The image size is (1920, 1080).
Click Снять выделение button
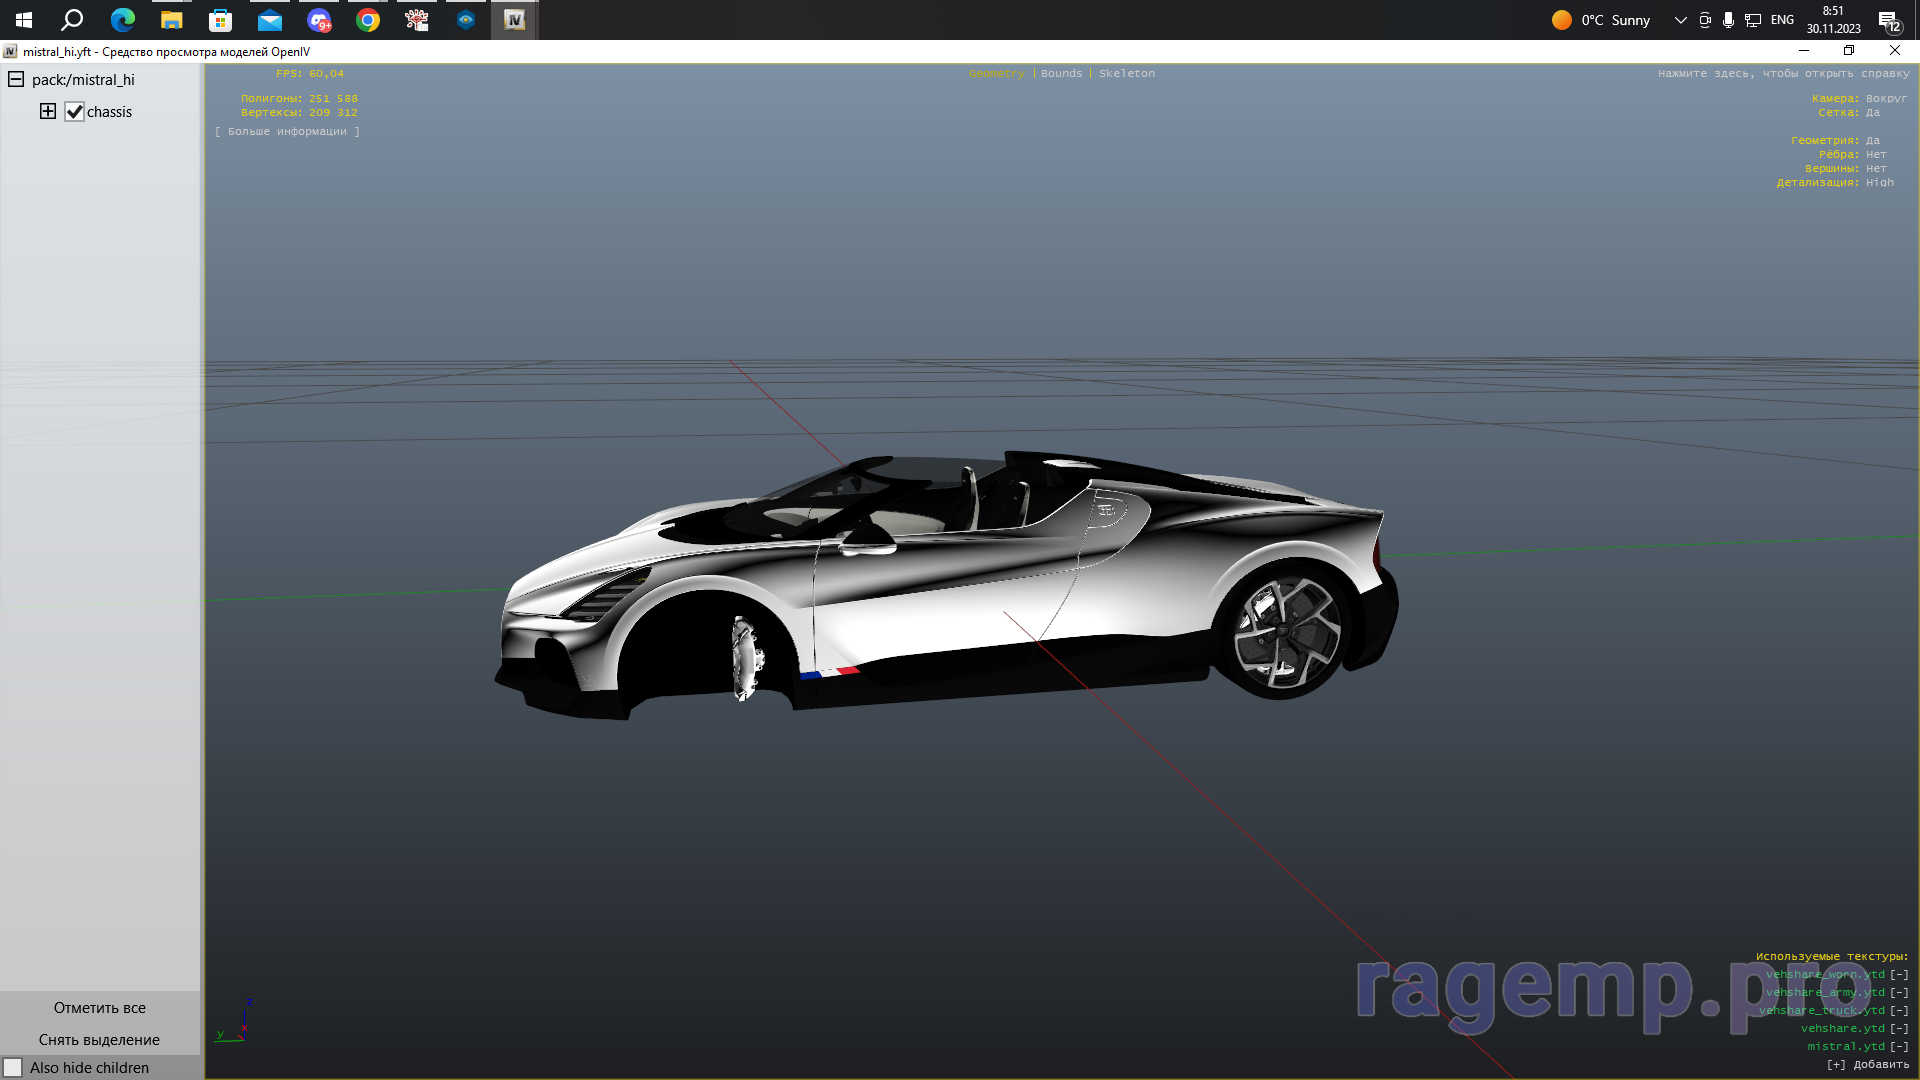[x=100, y=1040]
